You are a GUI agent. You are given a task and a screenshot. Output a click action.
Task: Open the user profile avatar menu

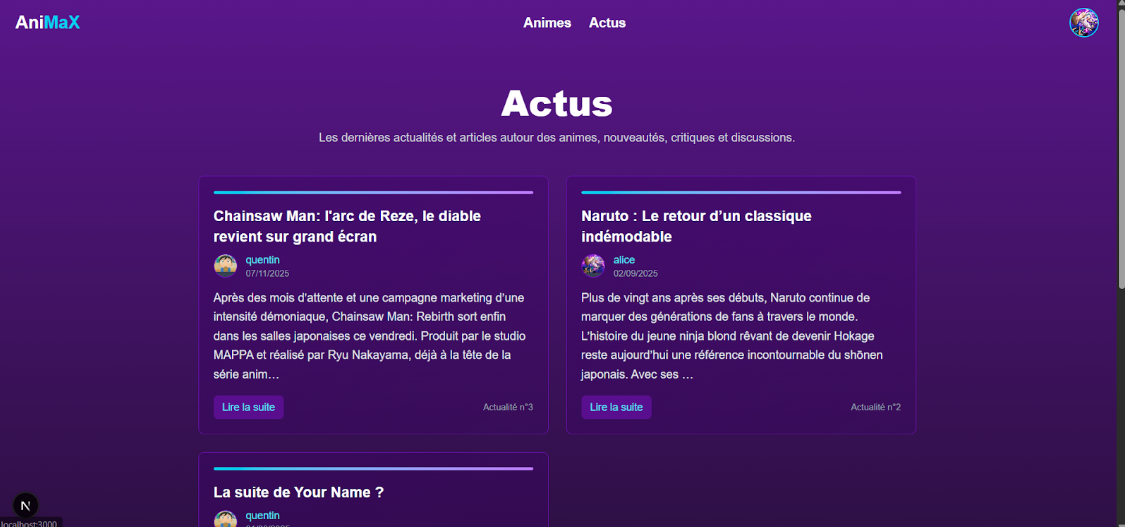pyautogui.click(x=1084, y=23)
